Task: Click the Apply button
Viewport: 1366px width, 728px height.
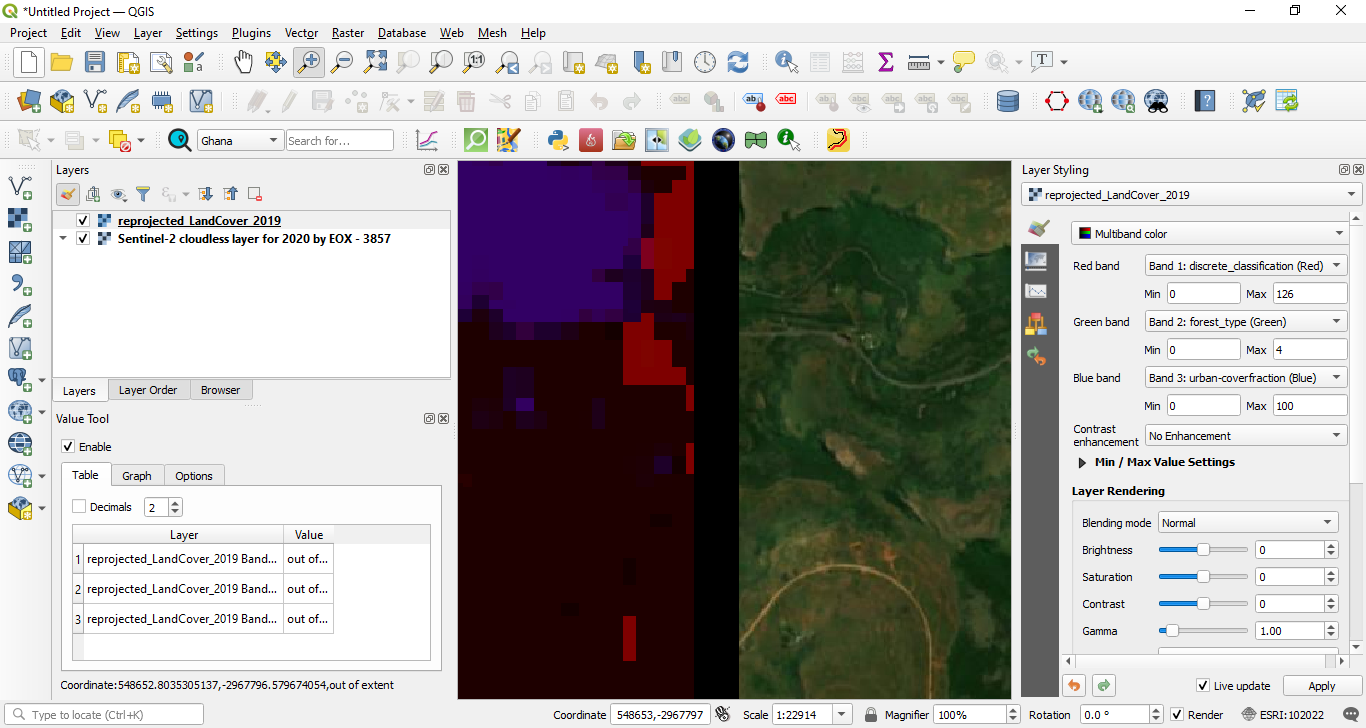Action: (x=1322, y=686)
